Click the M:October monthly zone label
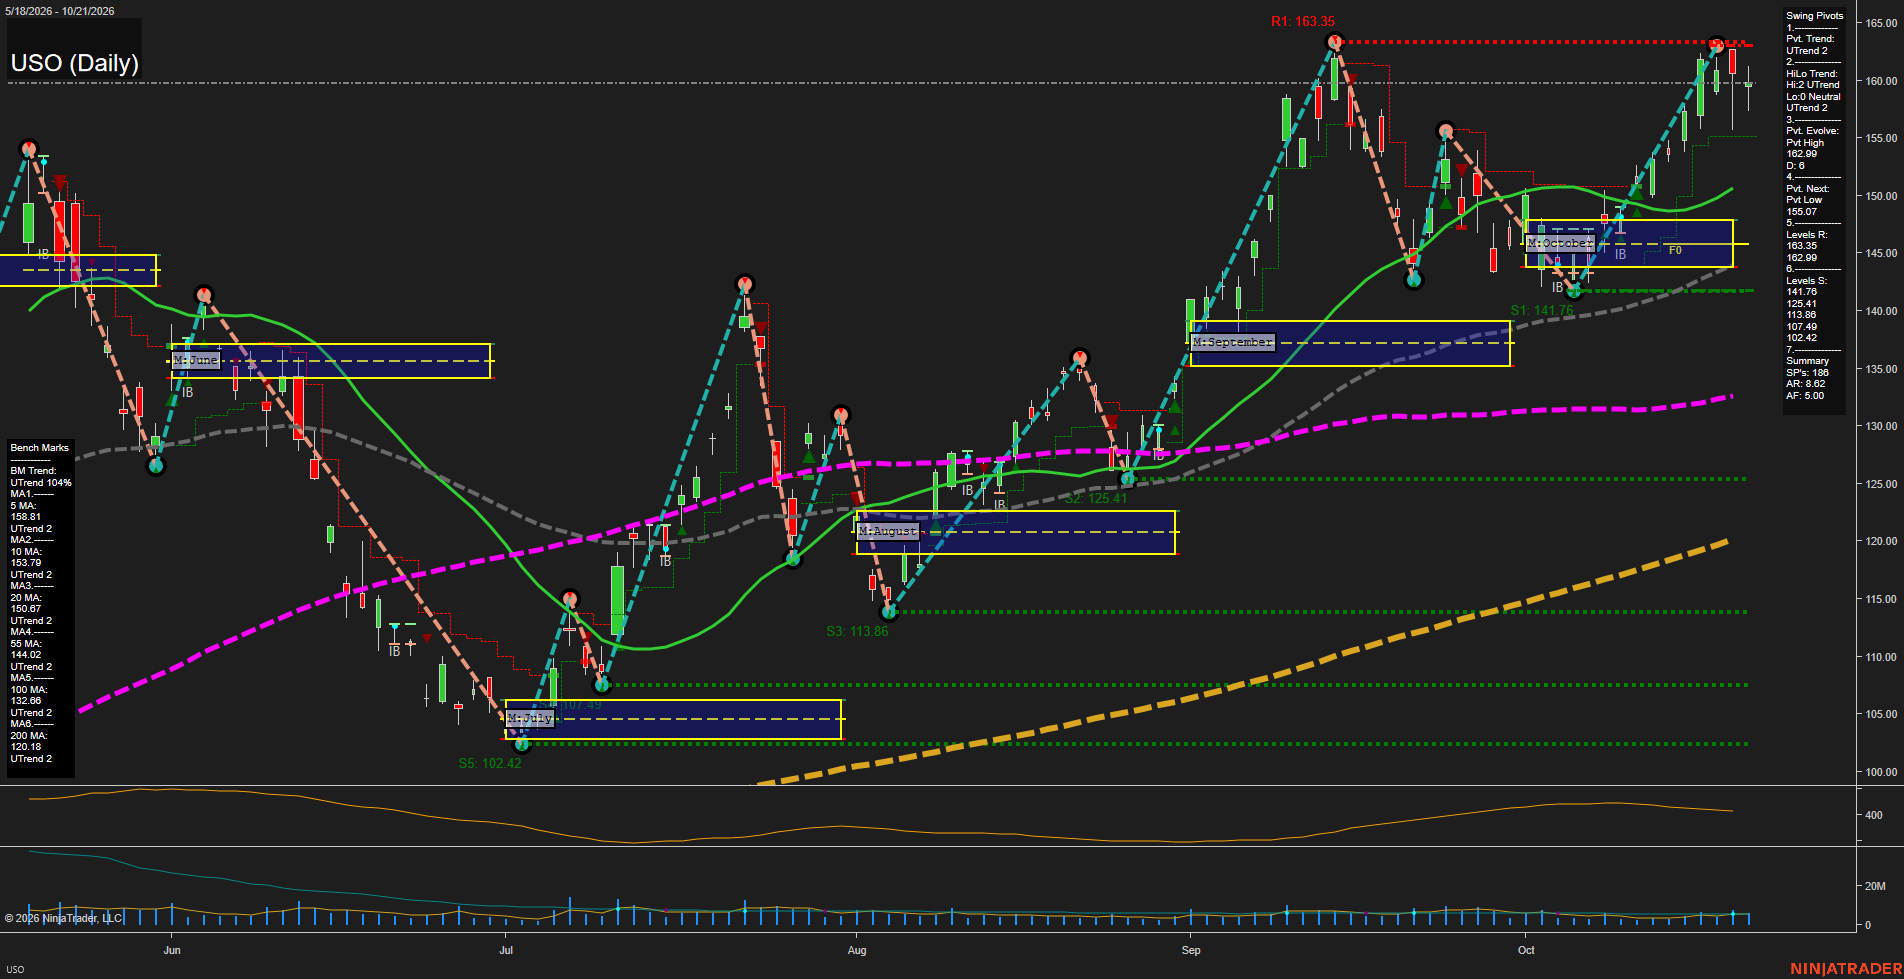The width and height of the screenshot is (1904, 979). coord(1560,243)
